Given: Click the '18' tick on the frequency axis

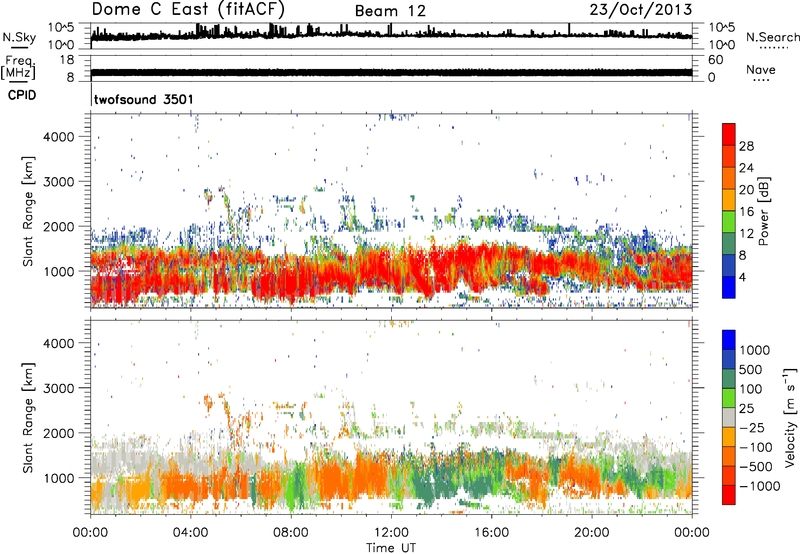Looking at the screenshot, I should [67, 60].
